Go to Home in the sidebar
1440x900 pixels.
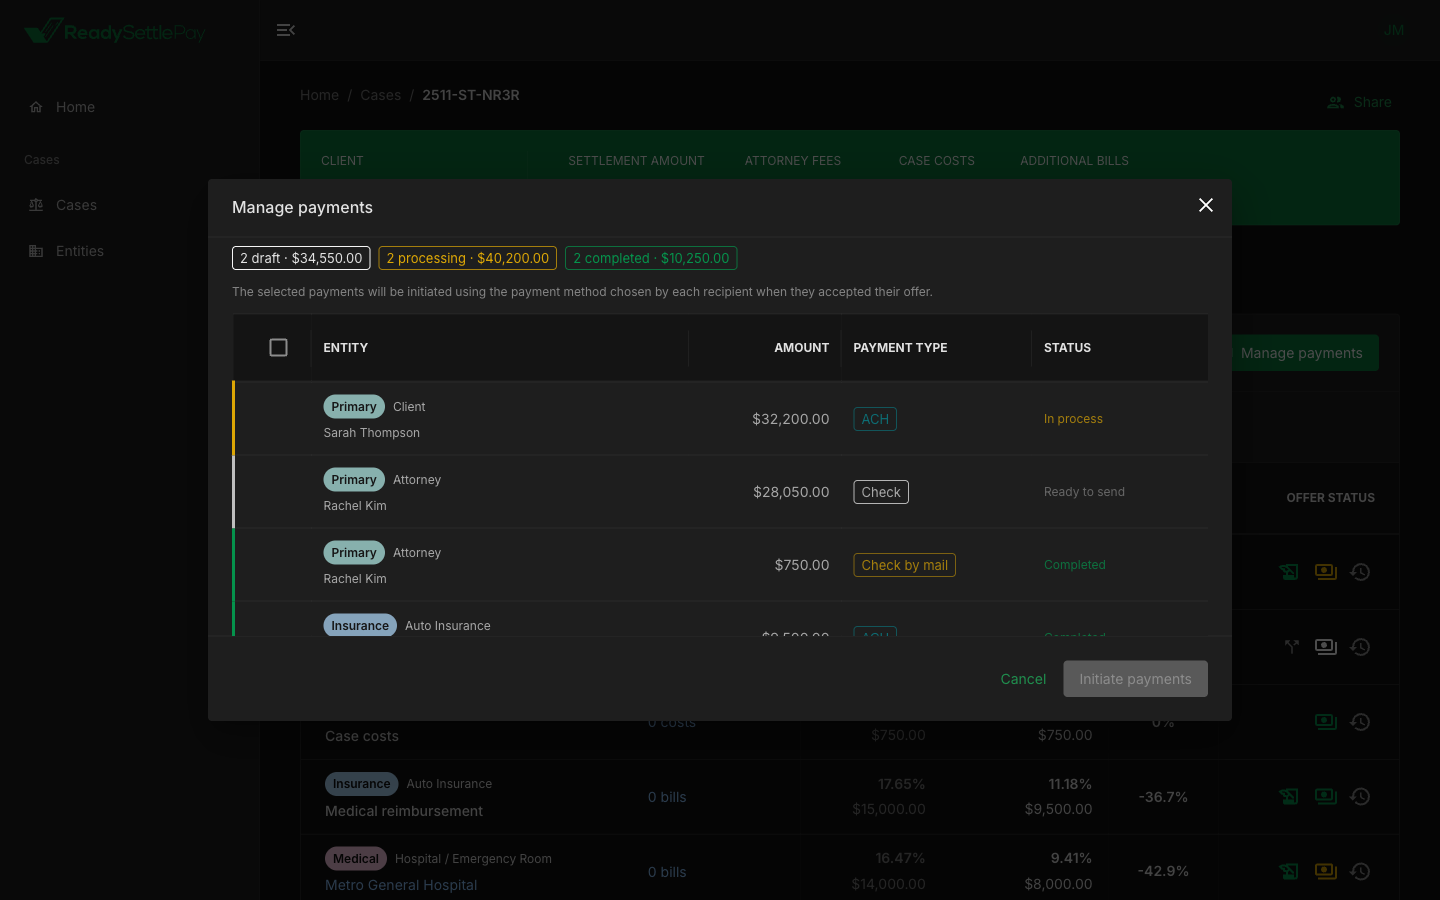click(x=75, y=107)
